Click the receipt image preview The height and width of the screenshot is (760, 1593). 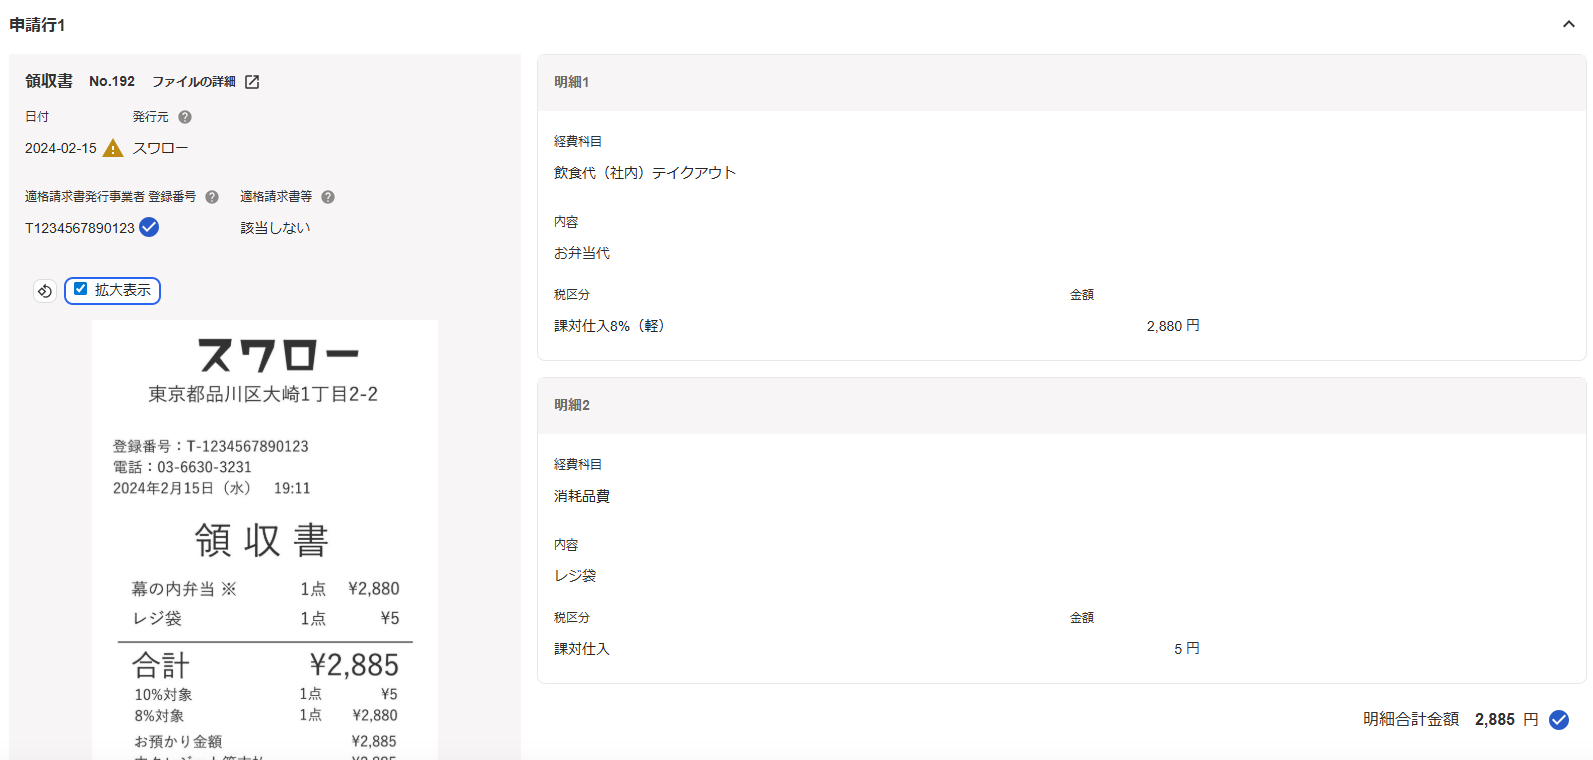click(x=265, y=540)
